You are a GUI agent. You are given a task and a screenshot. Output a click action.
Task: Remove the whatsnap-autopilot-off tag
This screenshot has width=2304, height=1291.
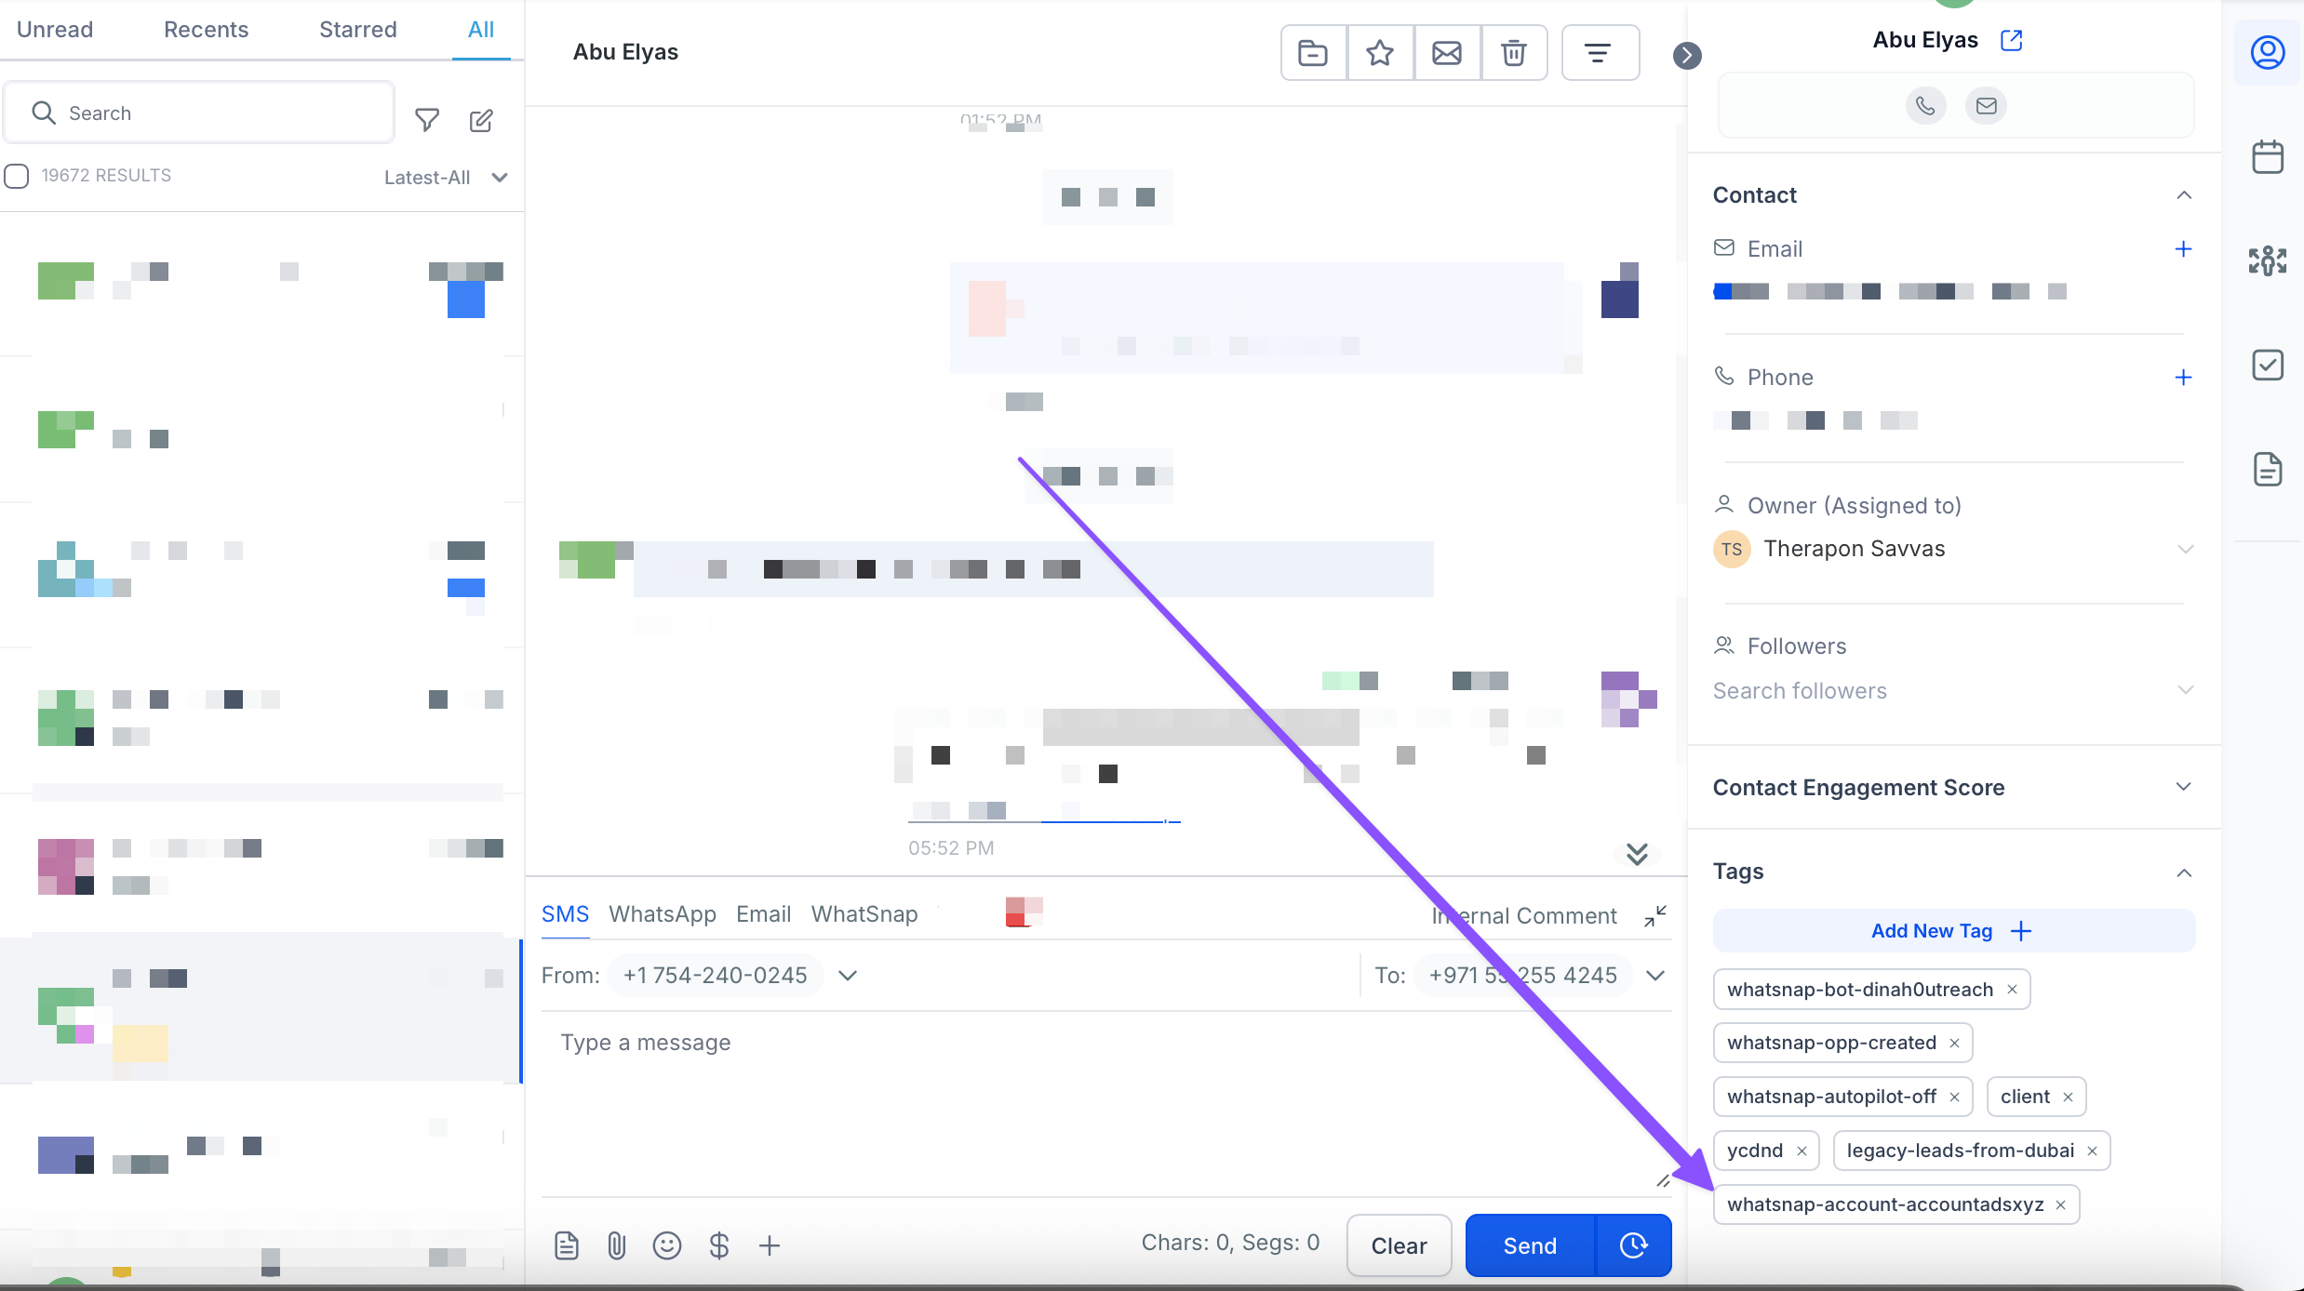(x=1954, y=1097)
